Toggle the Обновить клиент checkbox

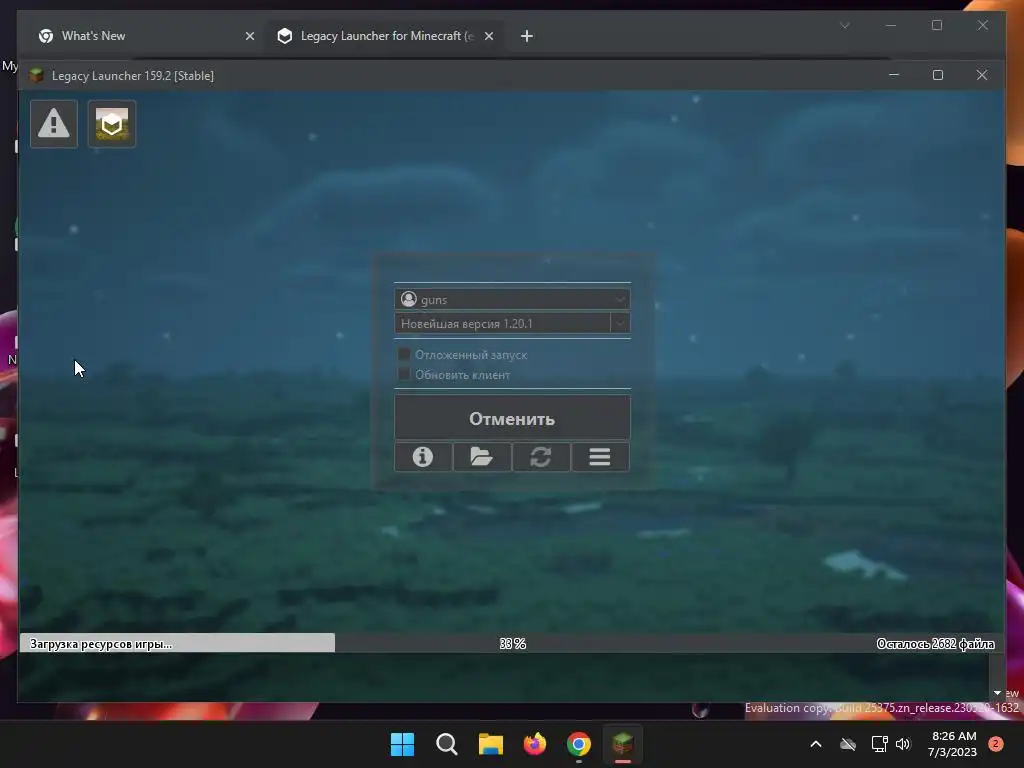[404, 374]
